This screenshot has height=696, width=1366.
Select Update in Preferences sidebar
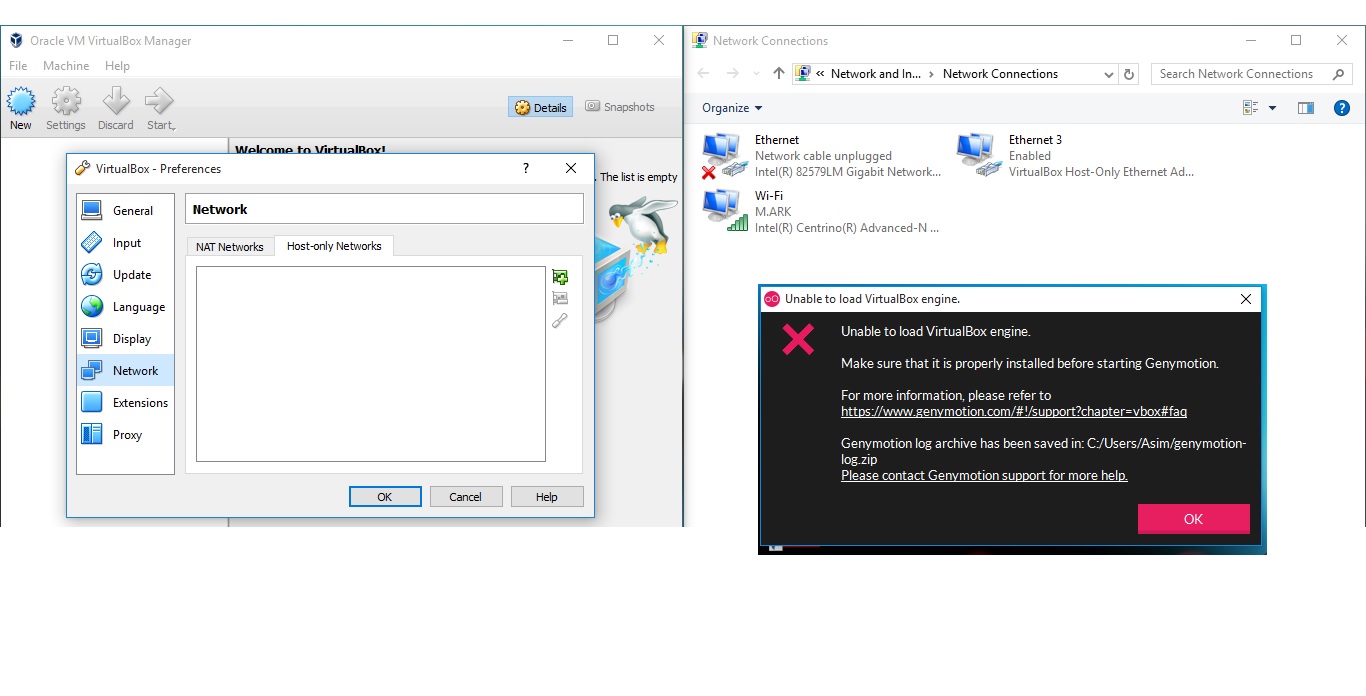tap(125, 274)
